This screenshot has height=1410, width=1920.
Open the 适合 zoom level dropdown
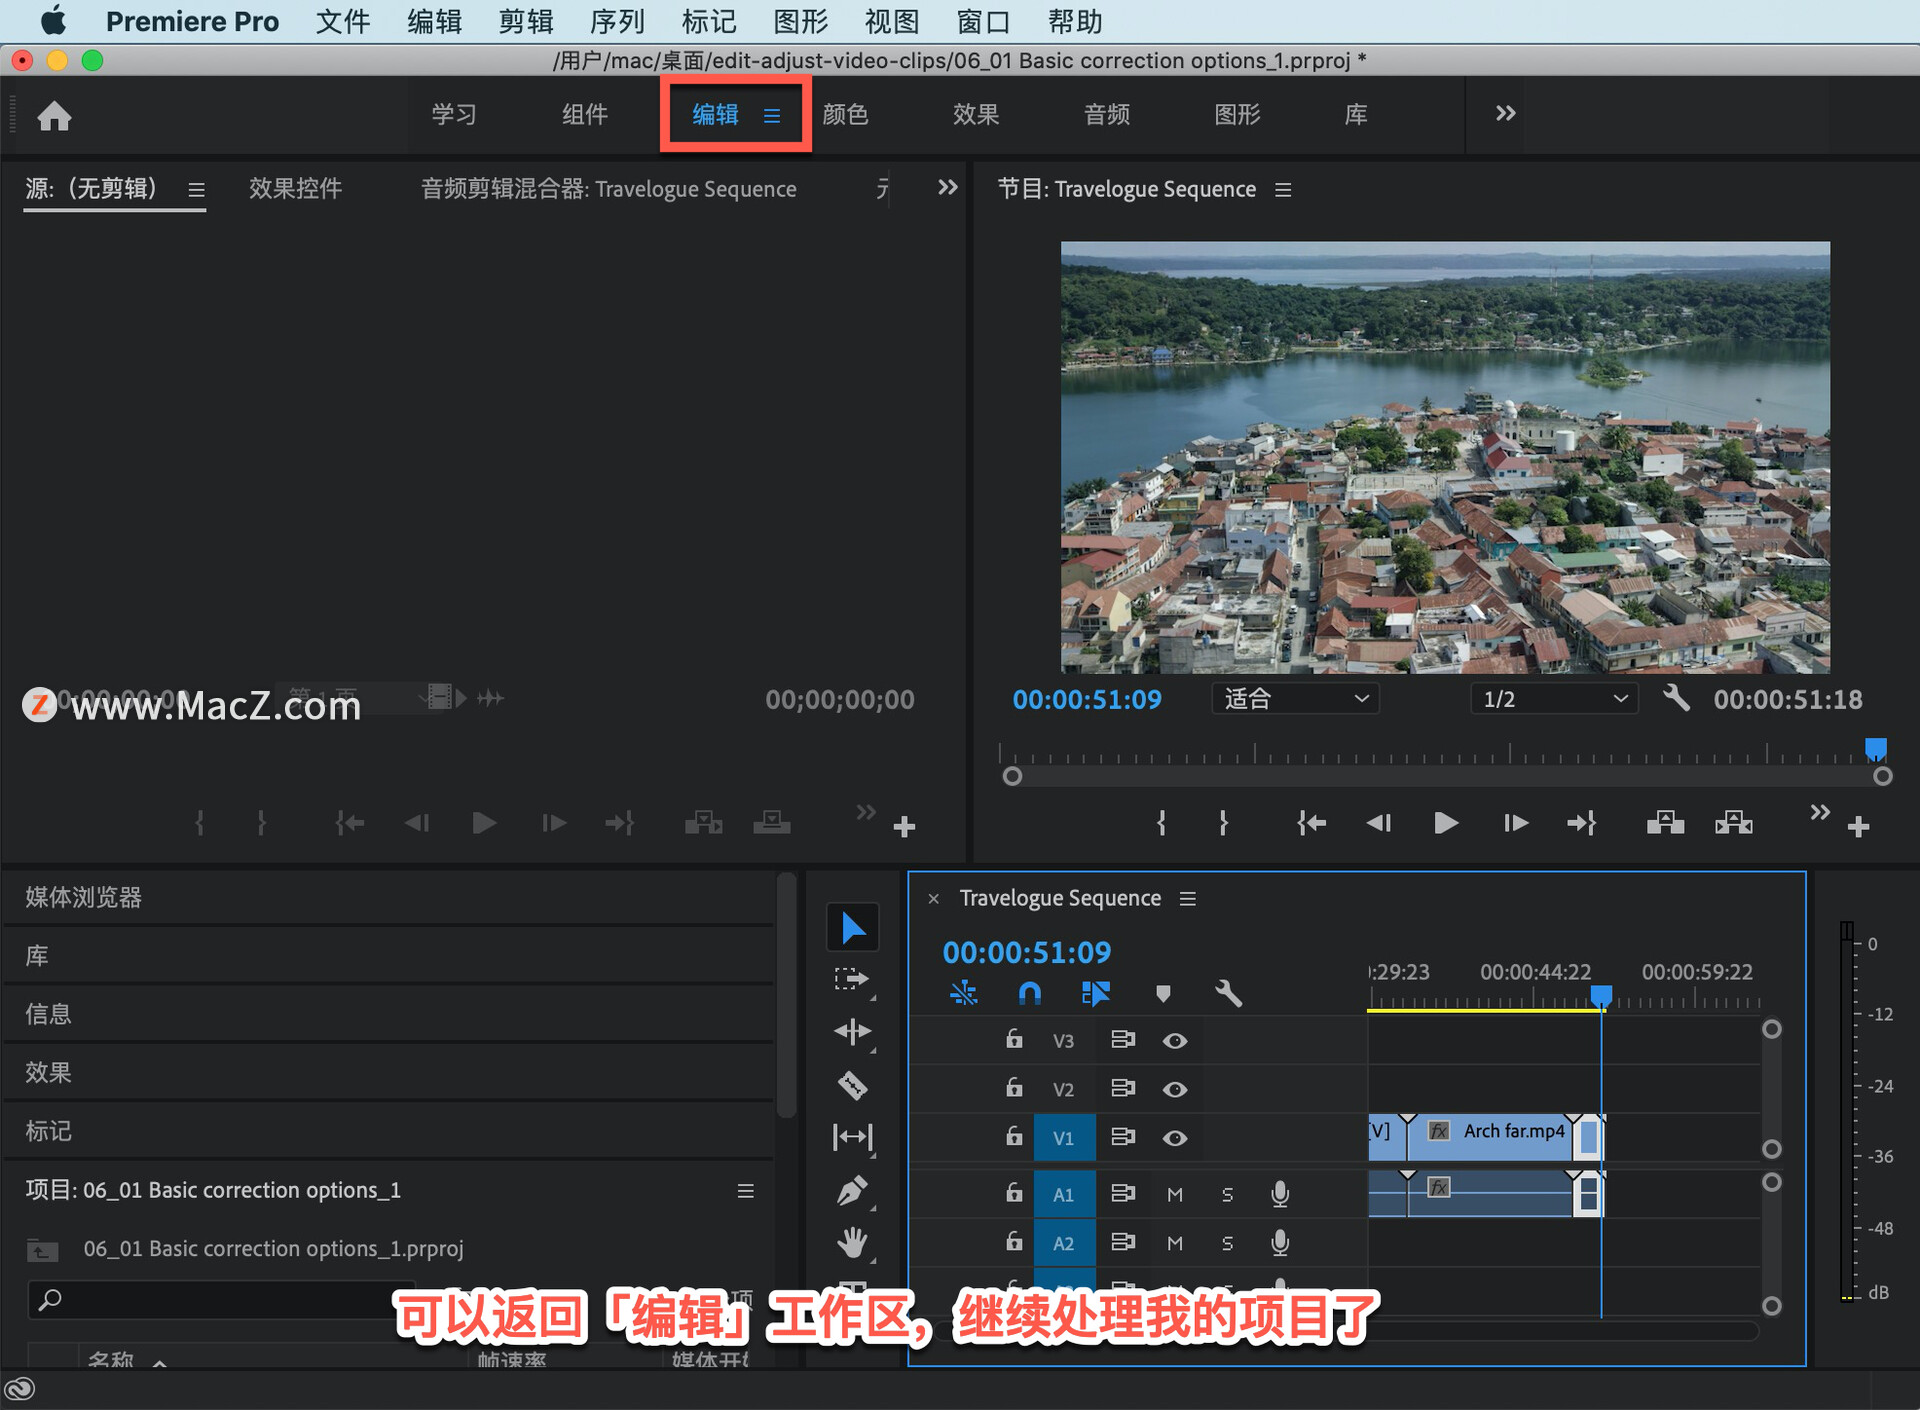[x=1295, y=699]
